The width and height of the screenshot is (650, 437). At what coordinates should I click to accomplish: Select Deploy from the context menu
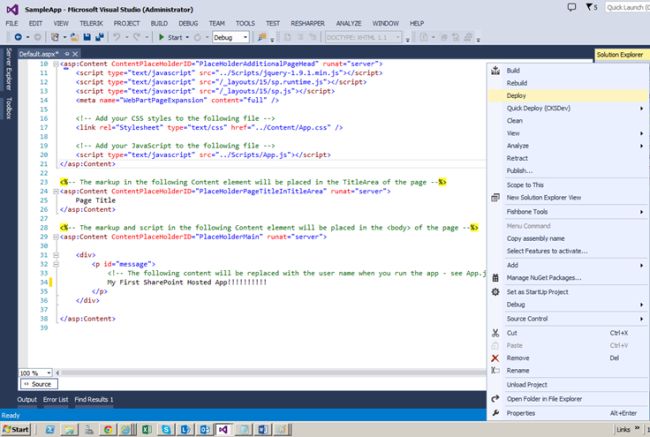pos(518,95)
